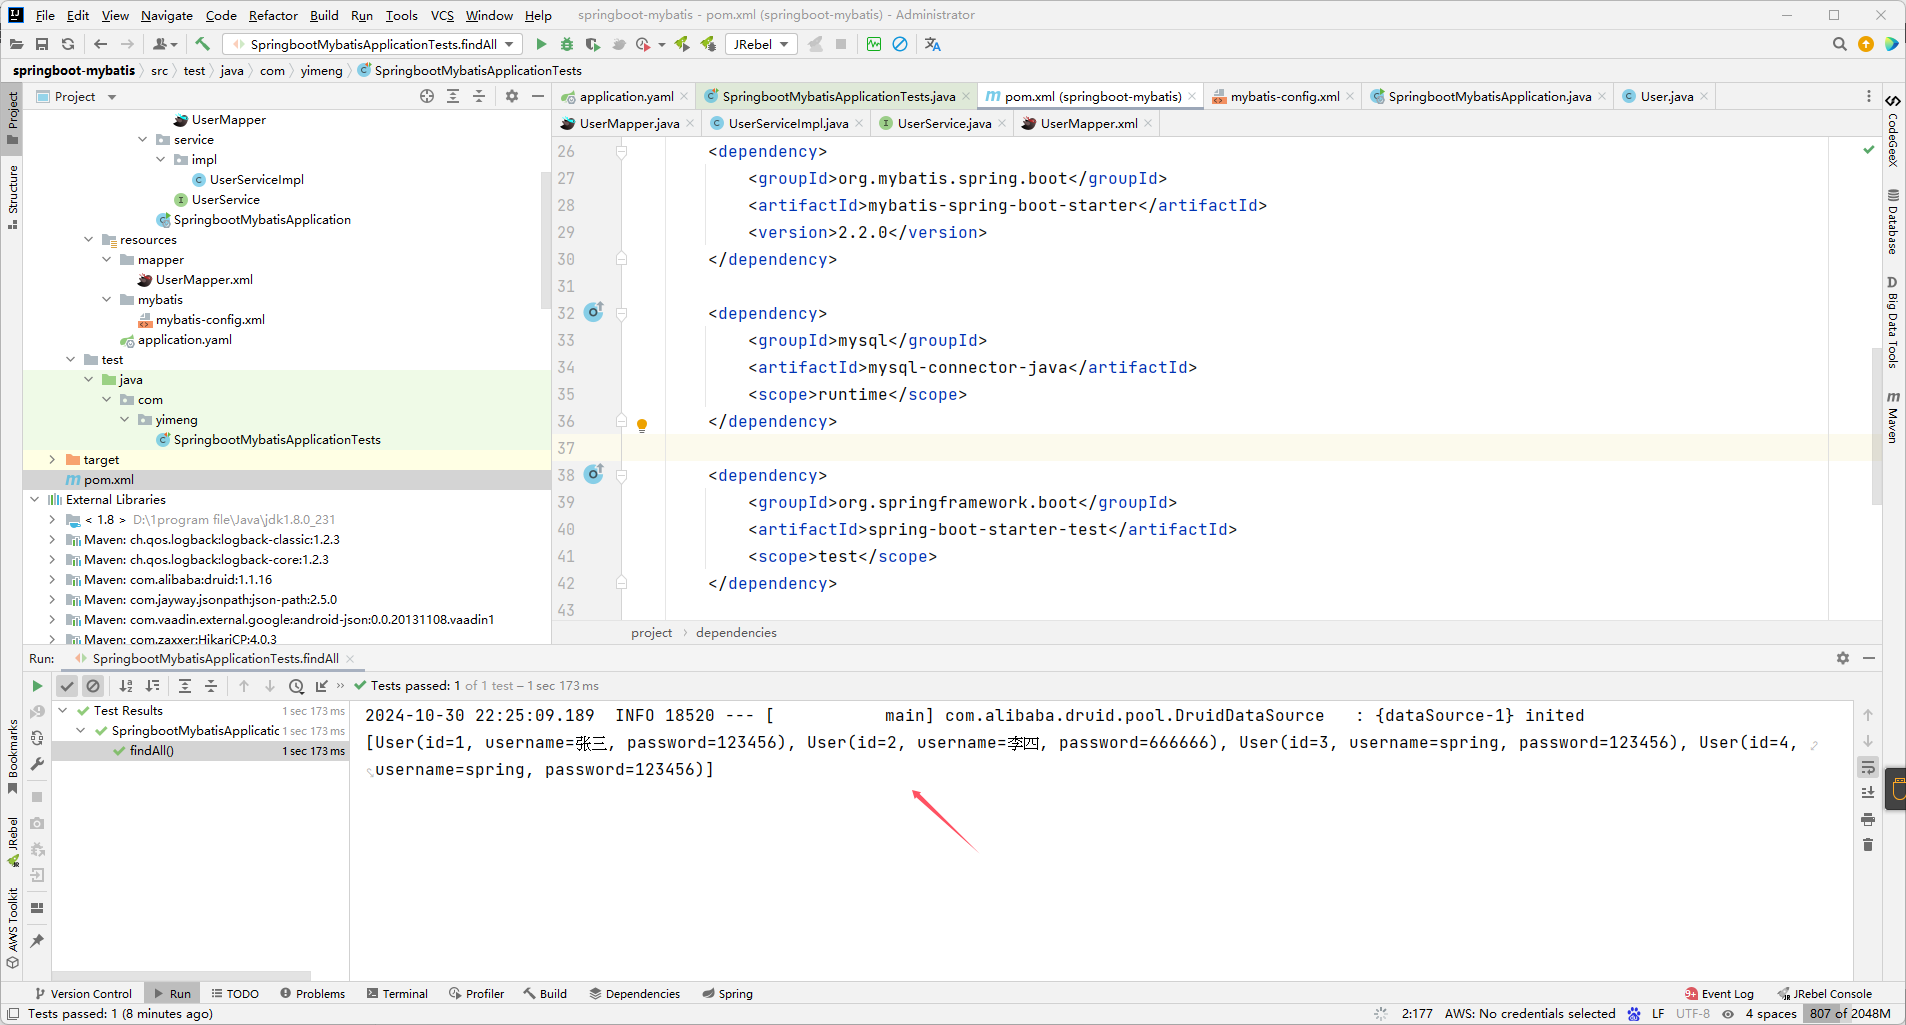The image size is (1906, 1025).
Task: Click the UTF-8 encoding status entry
Action: 1692,1014
